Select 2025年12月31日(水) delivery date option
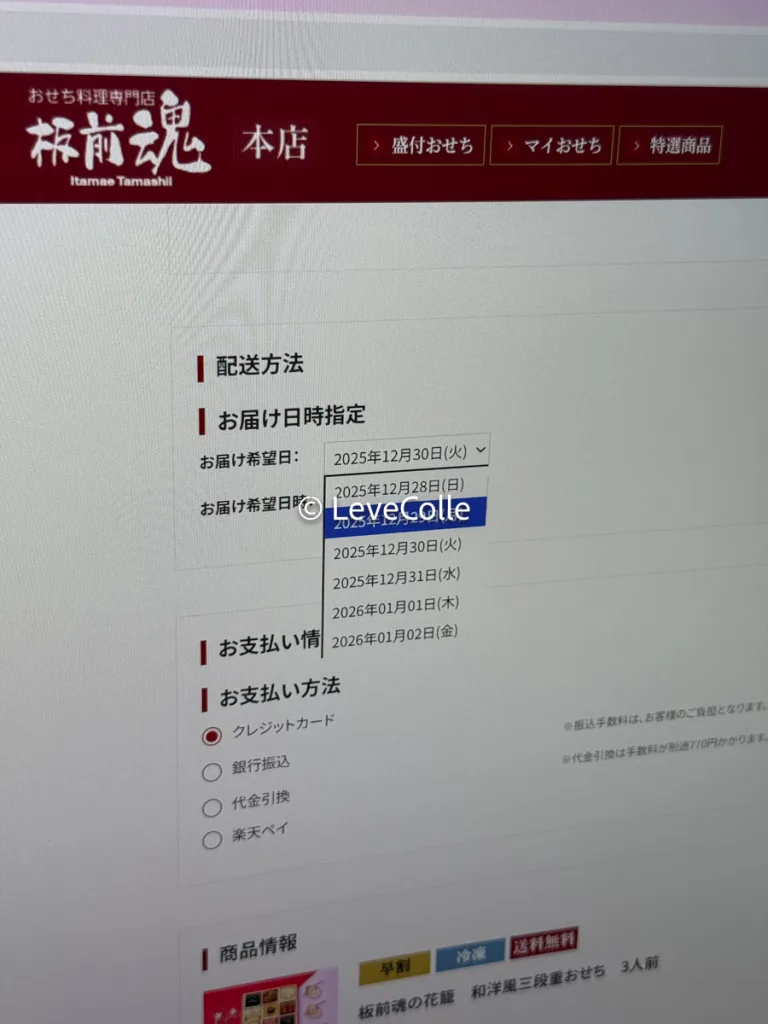The image size is (768, 1024). tap(396, 577)
